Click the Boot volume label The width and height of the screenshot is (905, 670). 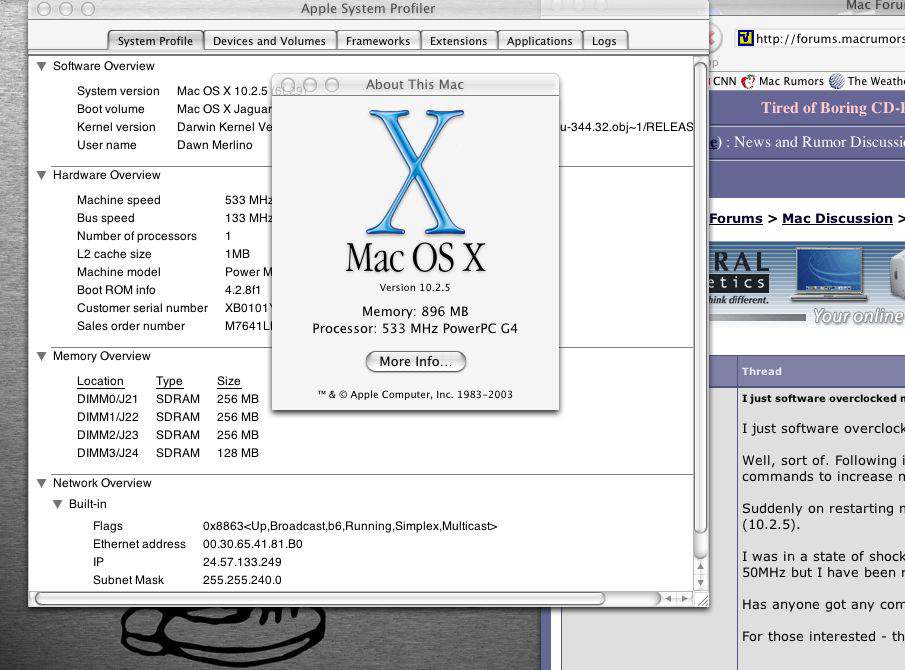(x=111, y=109)
